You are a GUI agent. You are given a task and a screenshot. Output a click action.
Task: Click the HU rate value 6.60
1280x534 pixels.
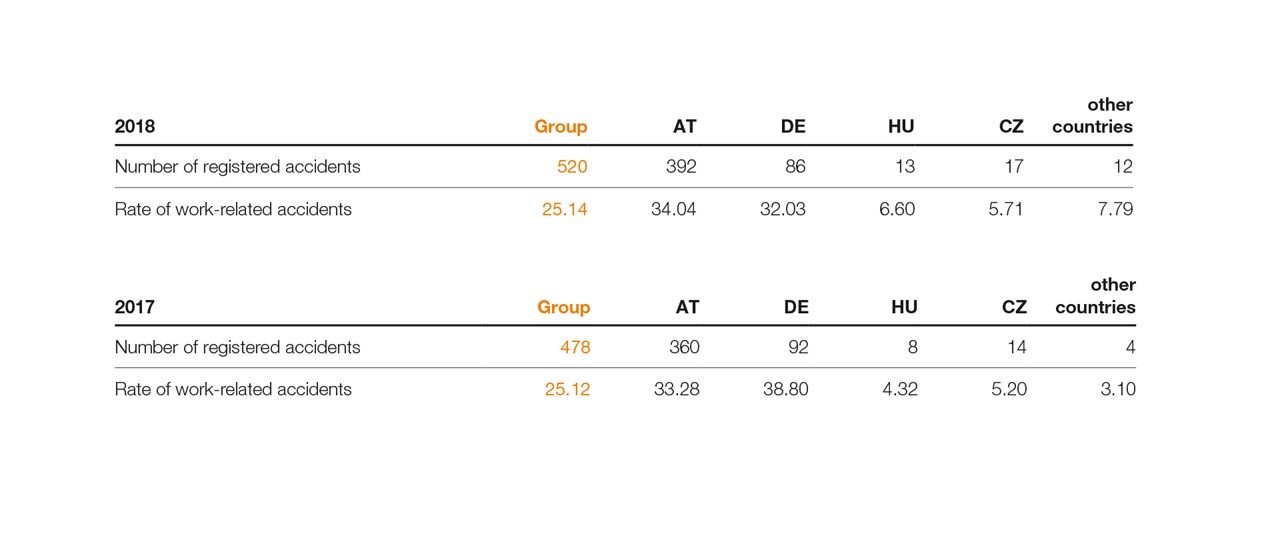pos(895,209)
